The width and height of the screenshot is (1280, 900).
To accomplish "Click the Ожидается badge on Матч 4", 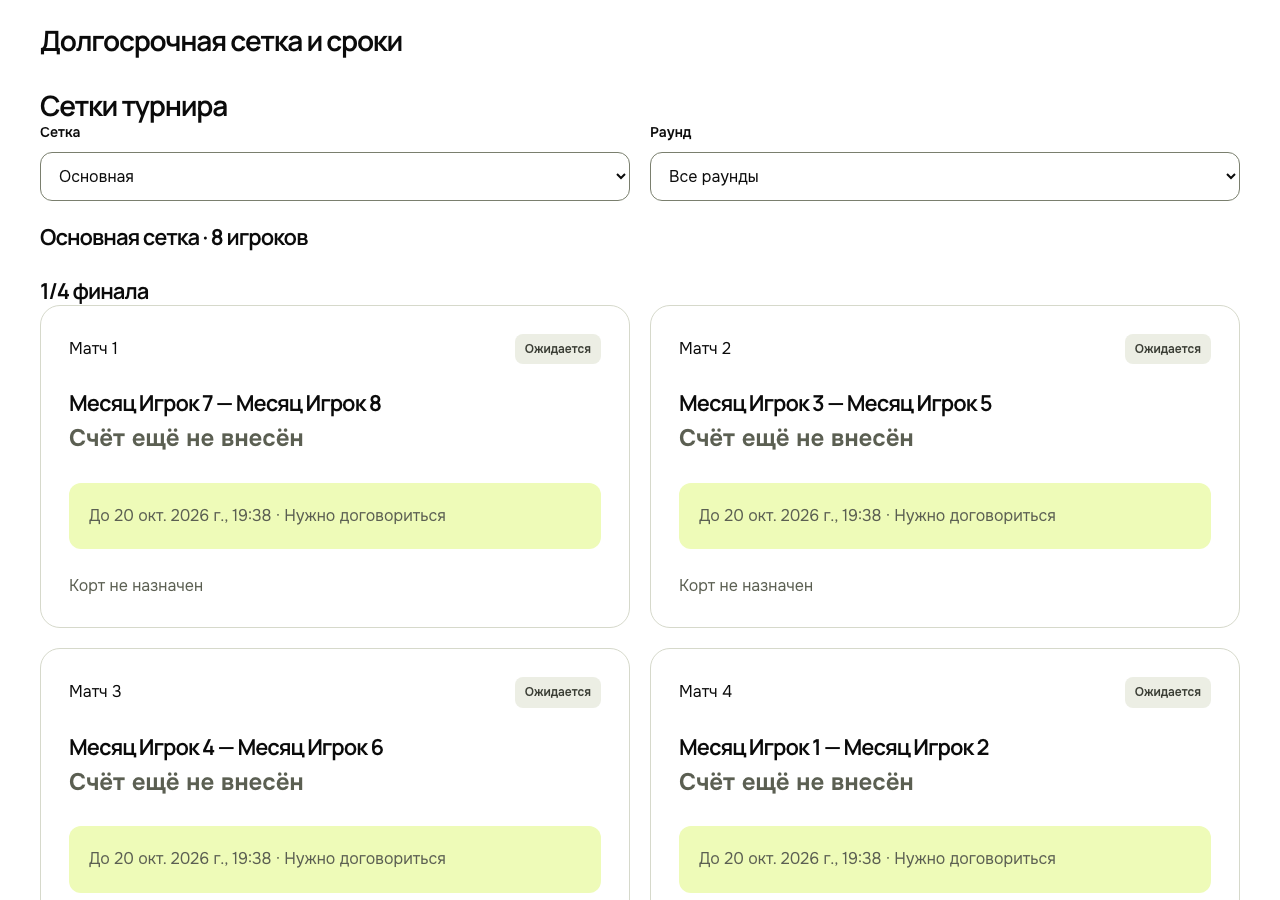I will (x=1168, y=692).
